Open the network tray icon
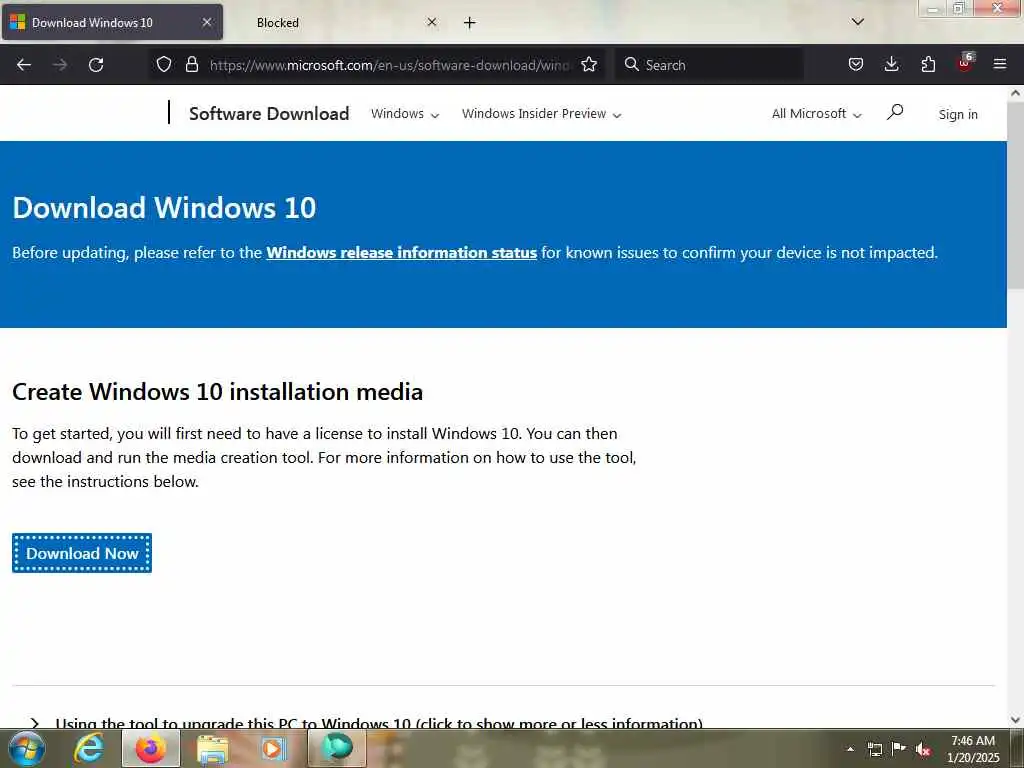 pyautogui.click(x=874, y=749)
